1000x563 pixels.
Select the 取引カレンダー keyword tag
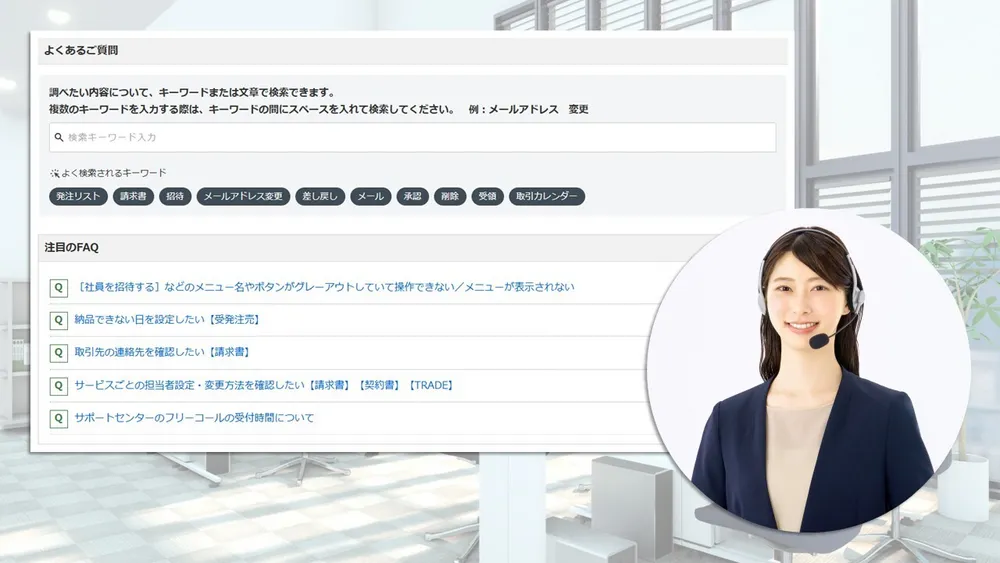pyautogui.click(x=547, y=196)
